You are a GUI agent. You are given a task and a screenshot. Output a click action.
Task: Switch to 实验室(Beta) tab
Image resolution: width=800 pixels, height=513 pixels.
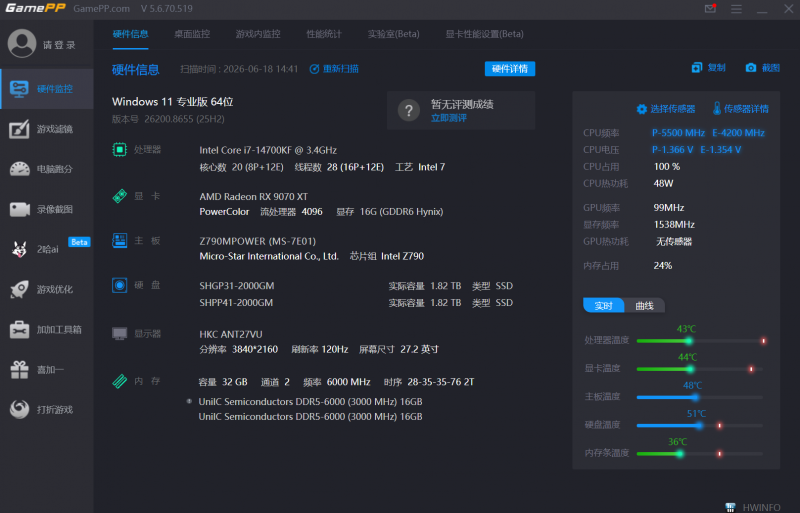tap(393, 34)
